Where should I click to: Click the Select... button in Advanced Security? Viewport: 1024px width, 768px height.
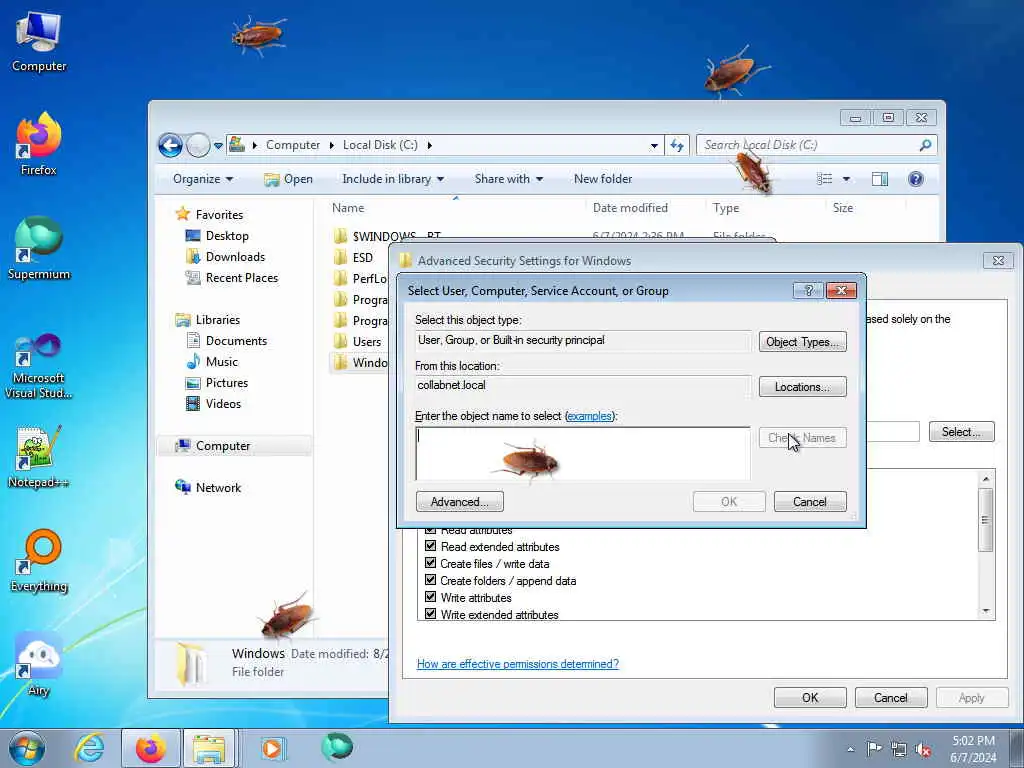961,432
